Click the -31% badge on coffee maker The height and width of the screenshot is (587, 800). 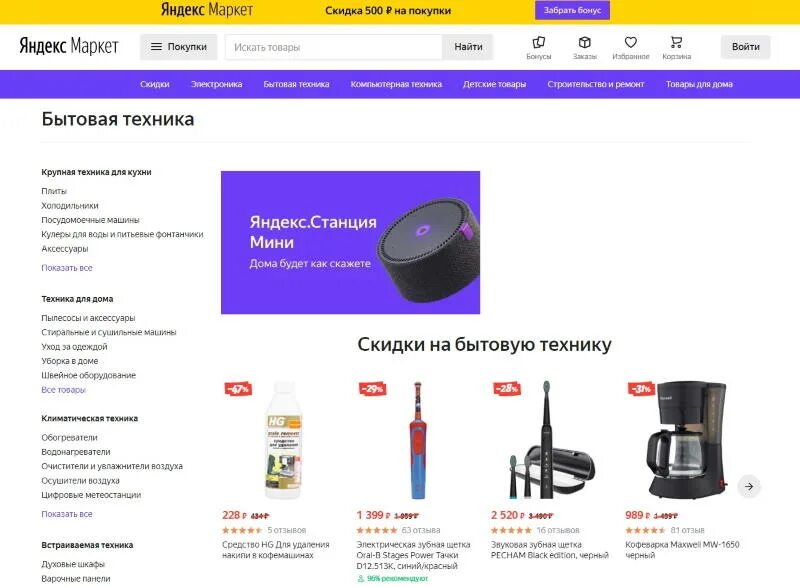coord(641,389)
